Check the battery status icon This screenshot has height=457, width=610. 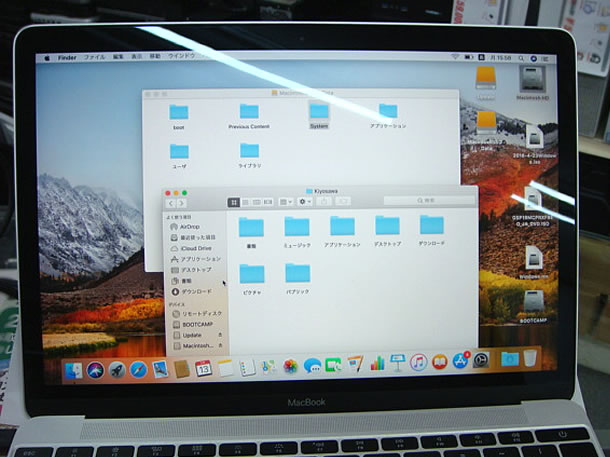pyautogui.click(x=469, y=57)
